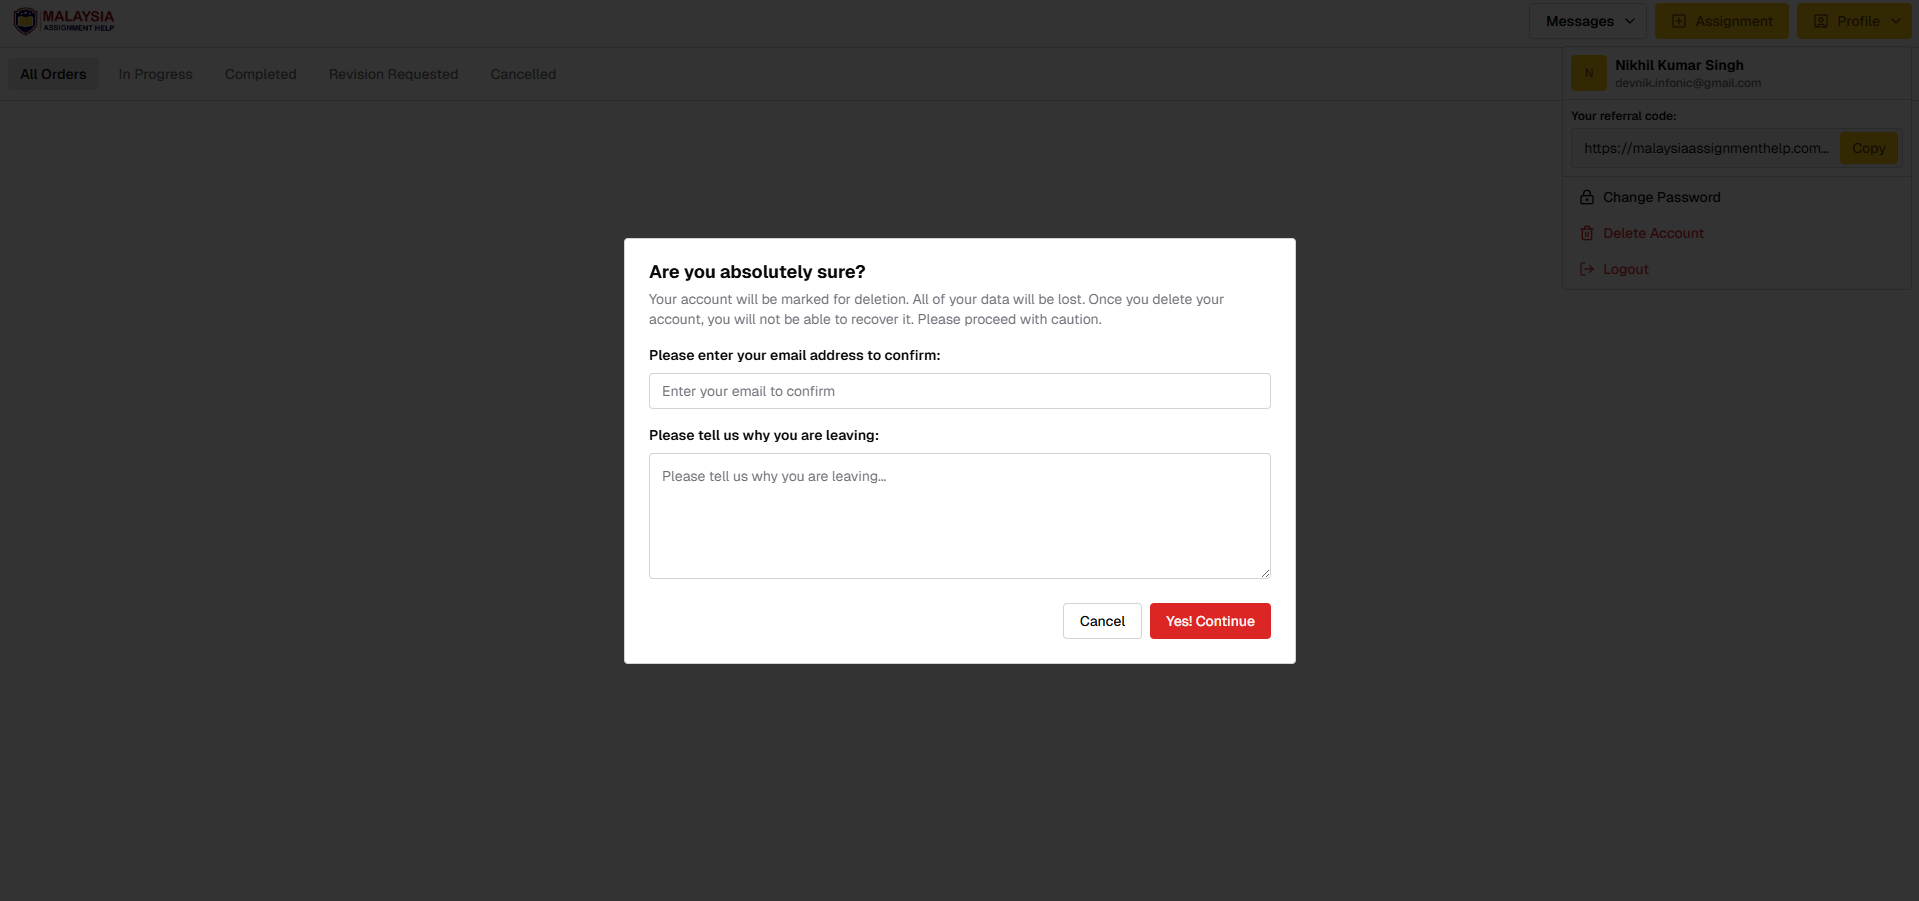Open the Completed orders tab
The image size is (1919, 901).
tap(261, 74)
